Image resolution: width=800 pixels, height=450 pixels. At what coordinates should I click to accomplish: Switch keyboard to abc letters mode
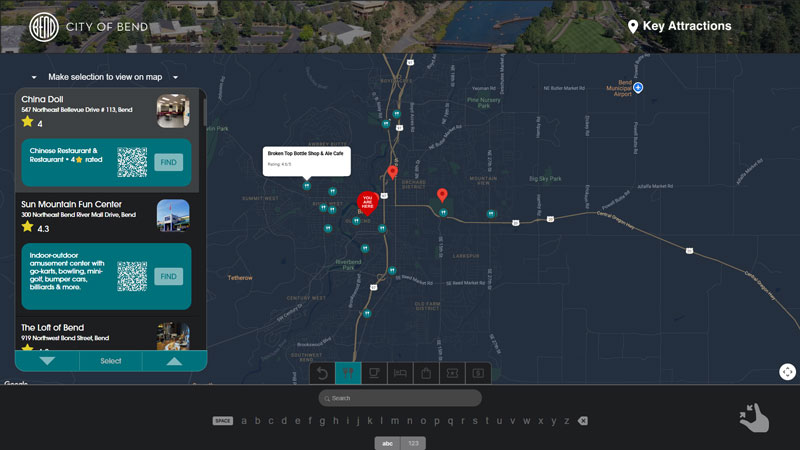click(x=387, y=443)
